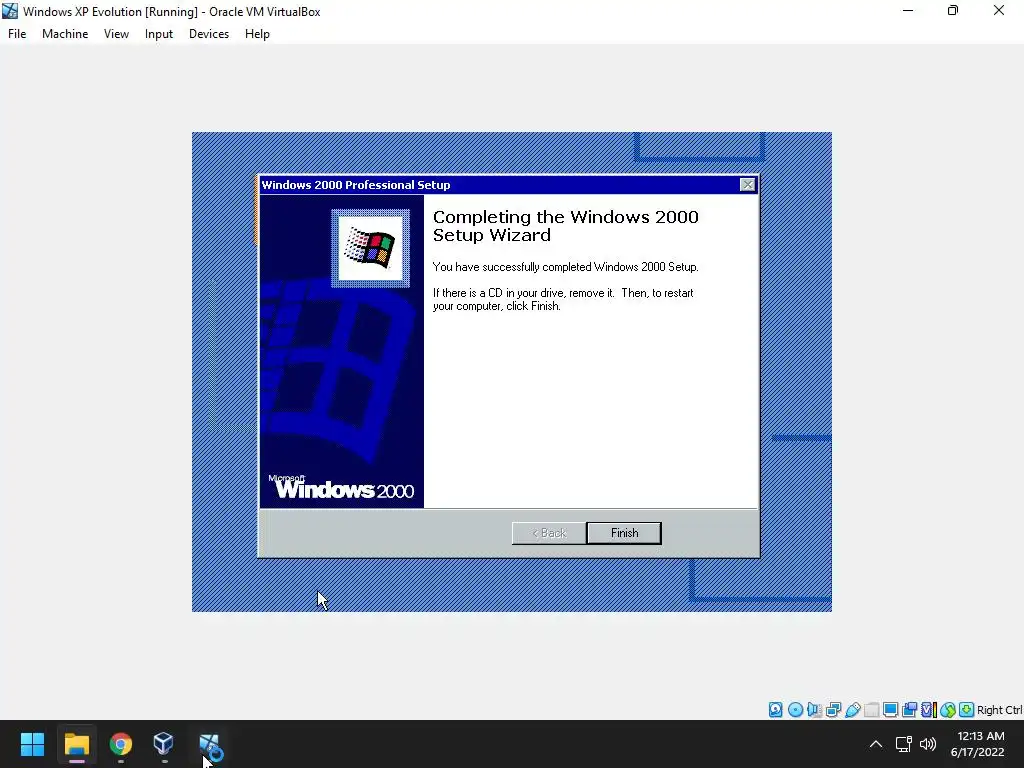Open the Input menu

[x=159, y=34]
